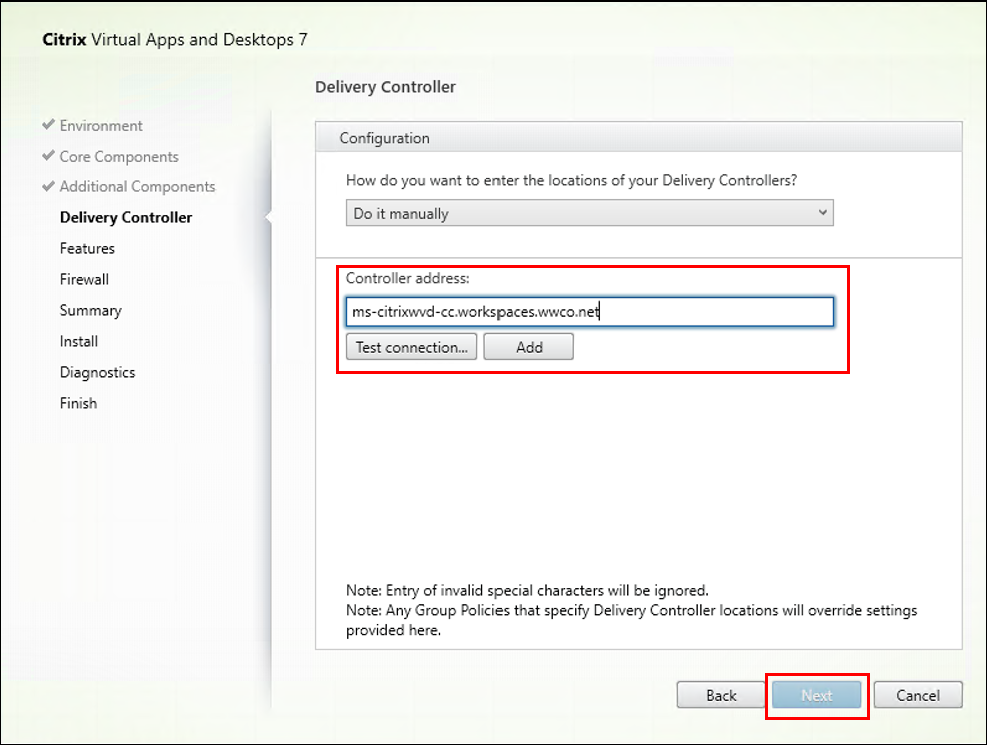987x745 pixels.
Task: Click the checkmark icon beside Environment
Action: [x=48, y=125]
